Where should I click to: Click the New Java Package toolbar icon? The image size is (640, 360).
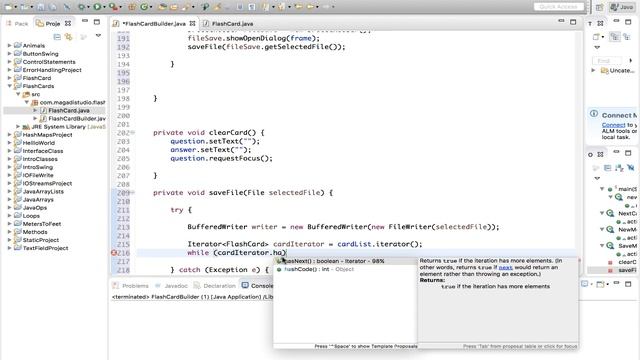pos(132,7)
